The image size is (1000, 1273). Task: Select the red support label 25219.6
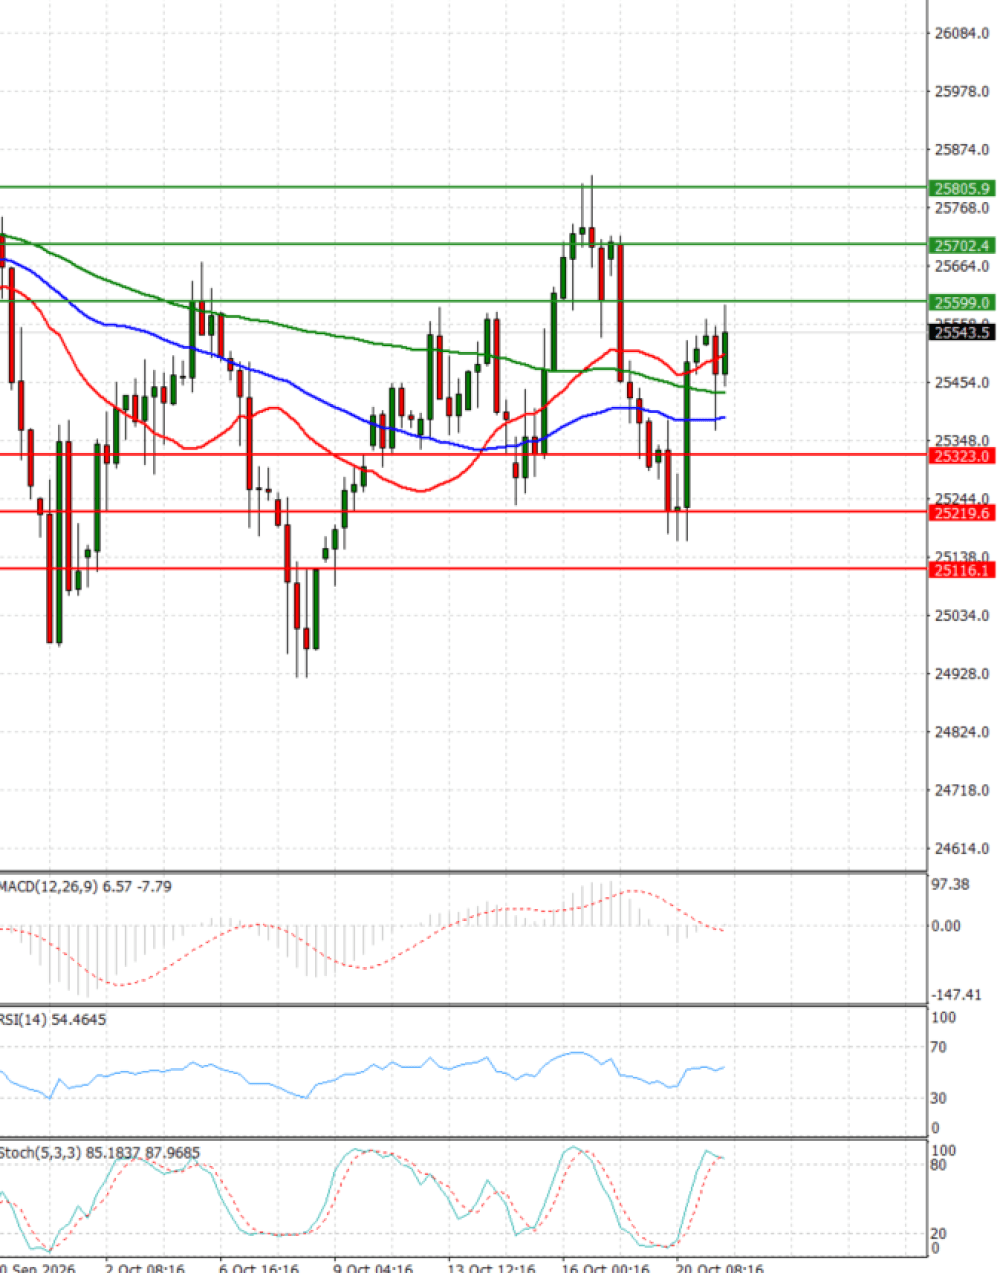[962, 513]
